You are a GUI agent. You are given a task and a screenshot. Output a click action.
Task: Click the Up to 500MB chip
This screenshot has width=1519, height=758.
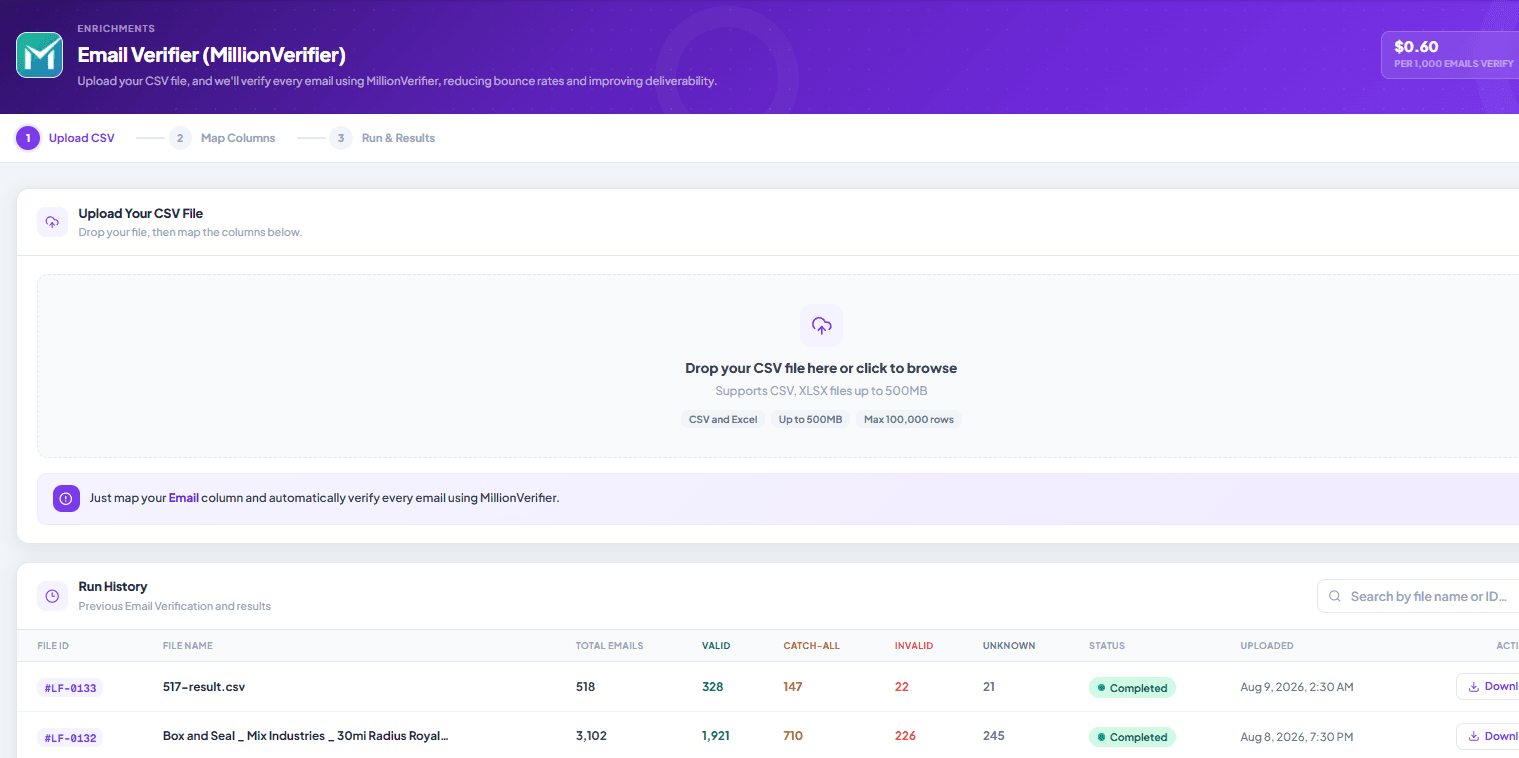tap(810, 419)
